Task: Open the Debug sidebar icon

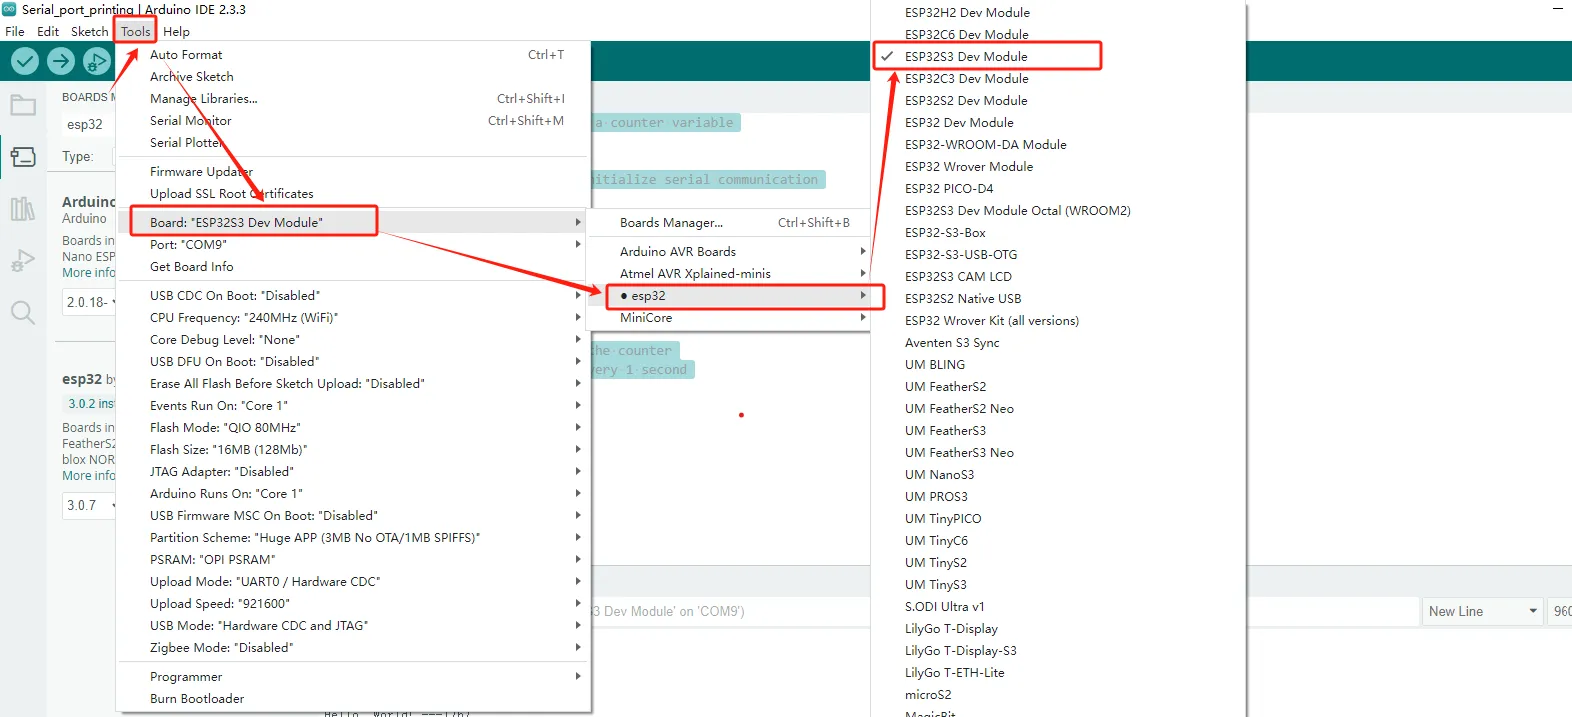Action: coord(23,260)
